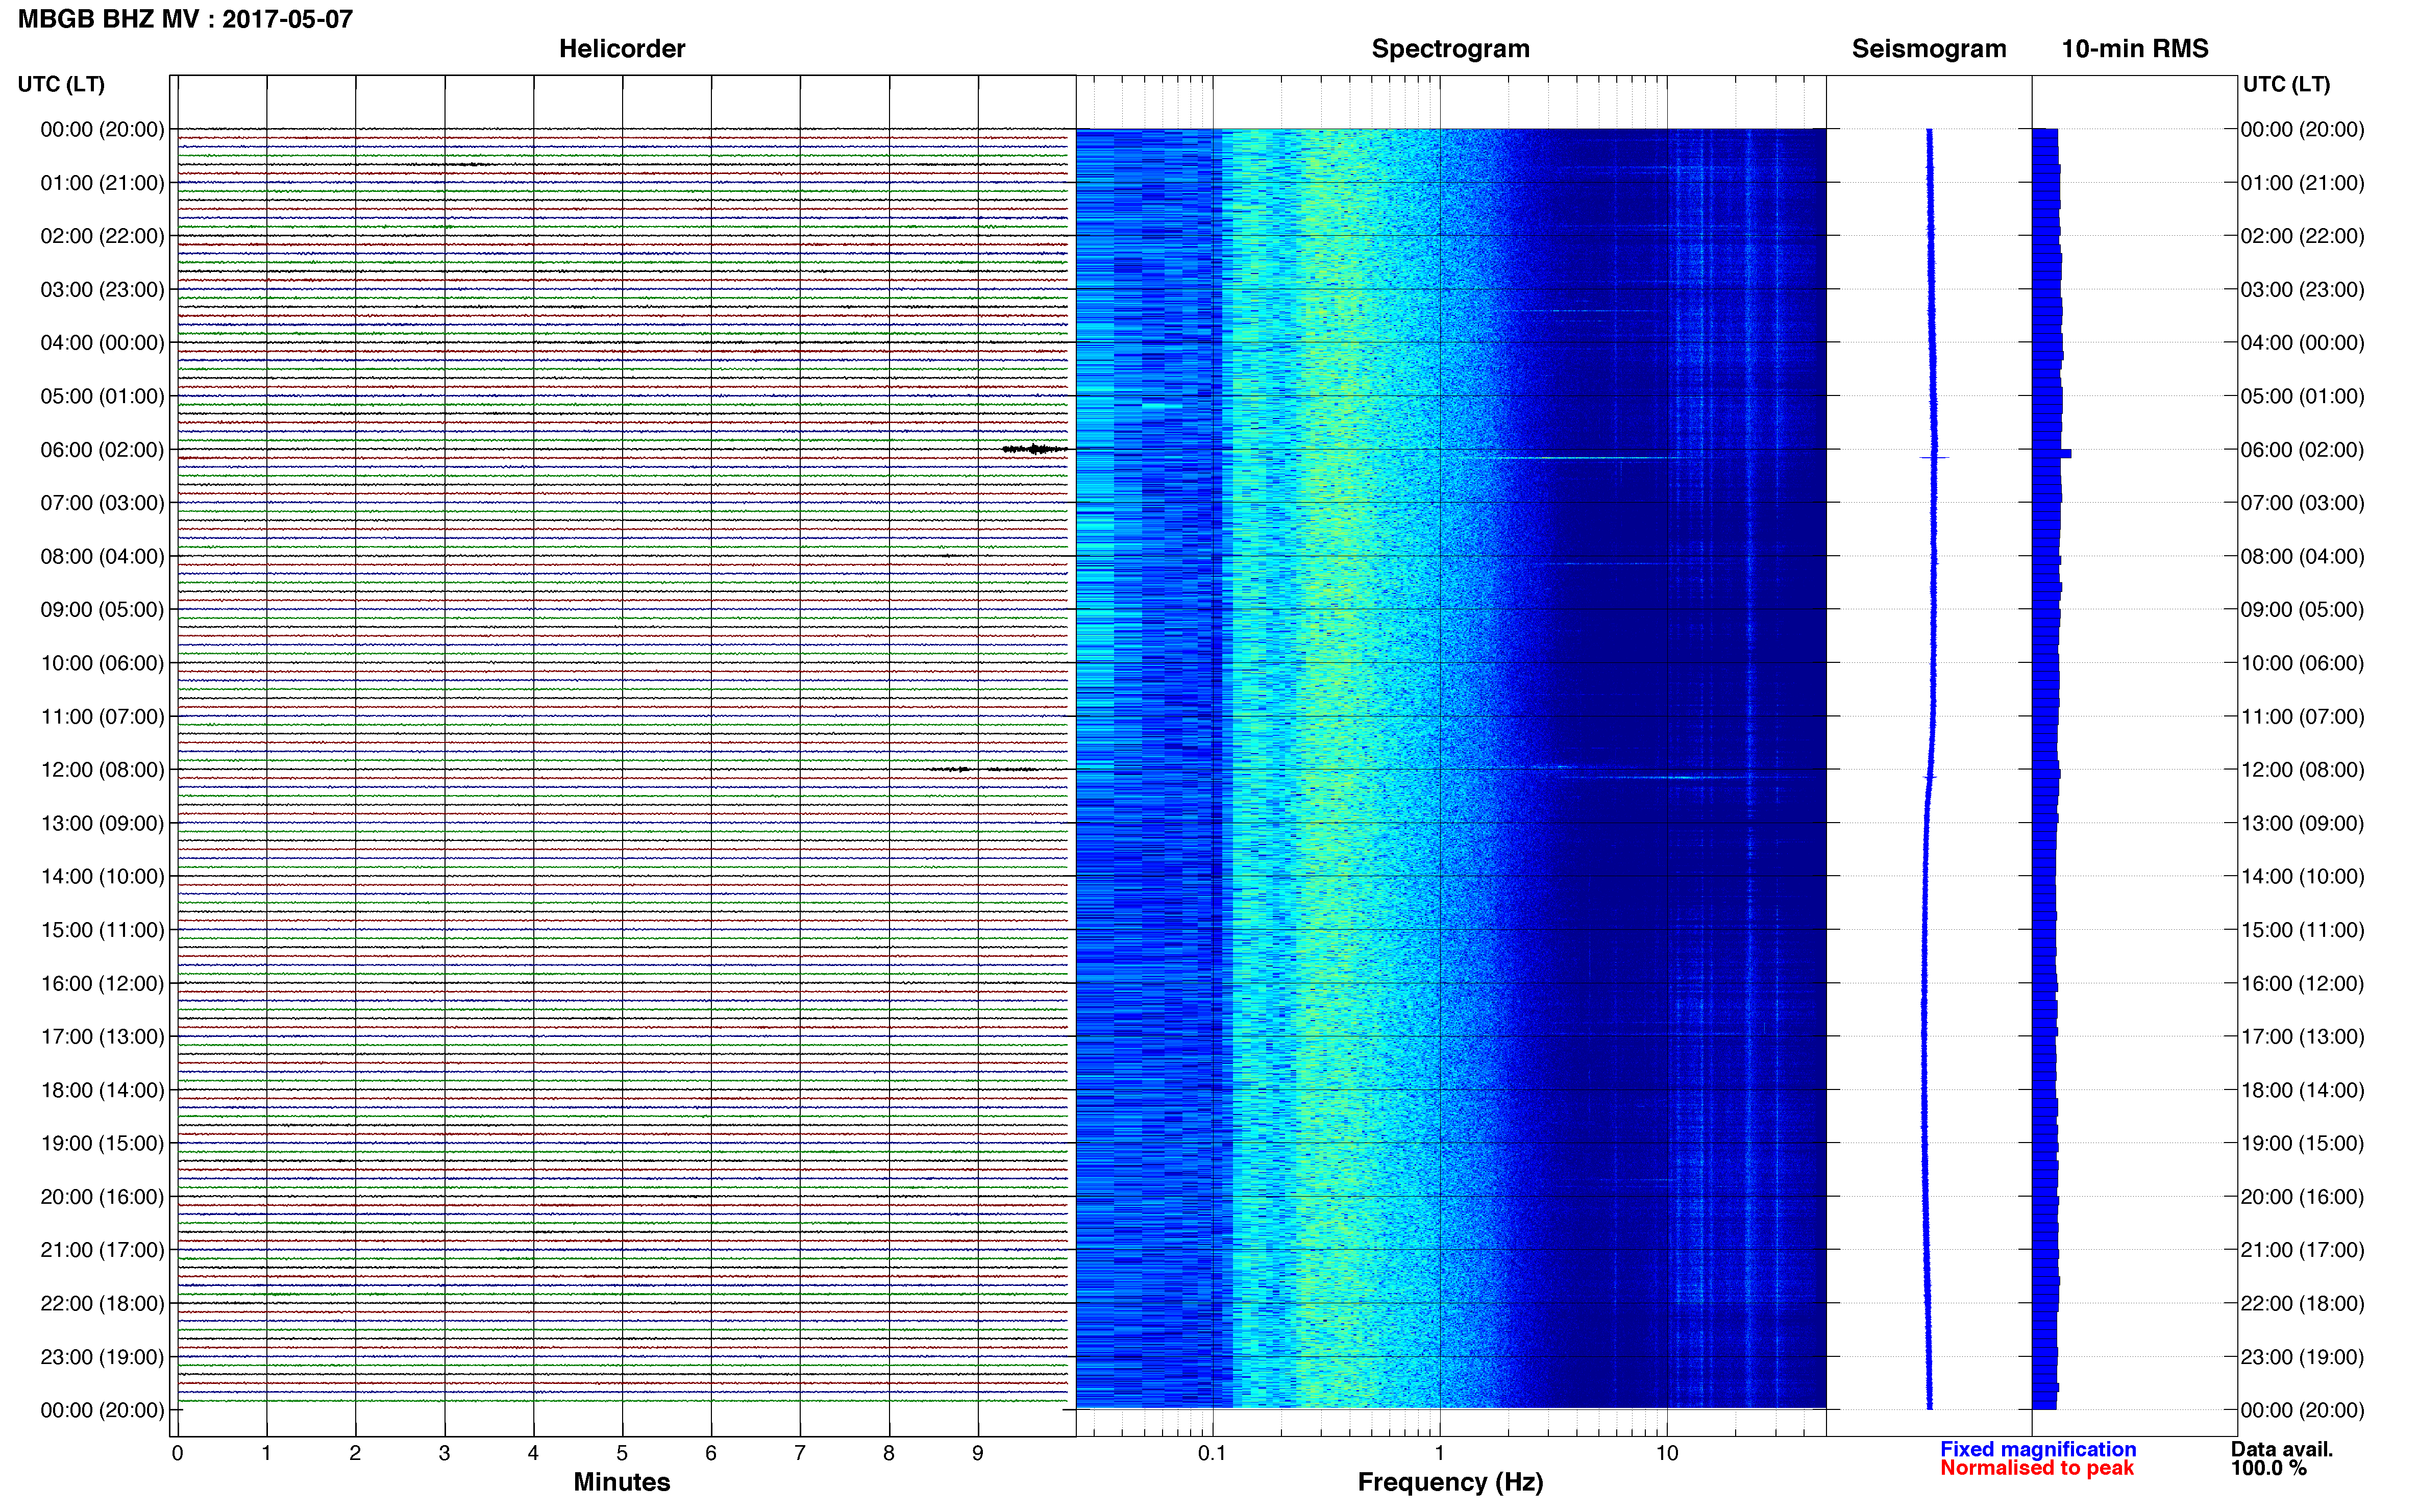The image size is (2419, 1512).
Task: Click right time label '15:00 (11:00)'
Action: [2302, 930]
